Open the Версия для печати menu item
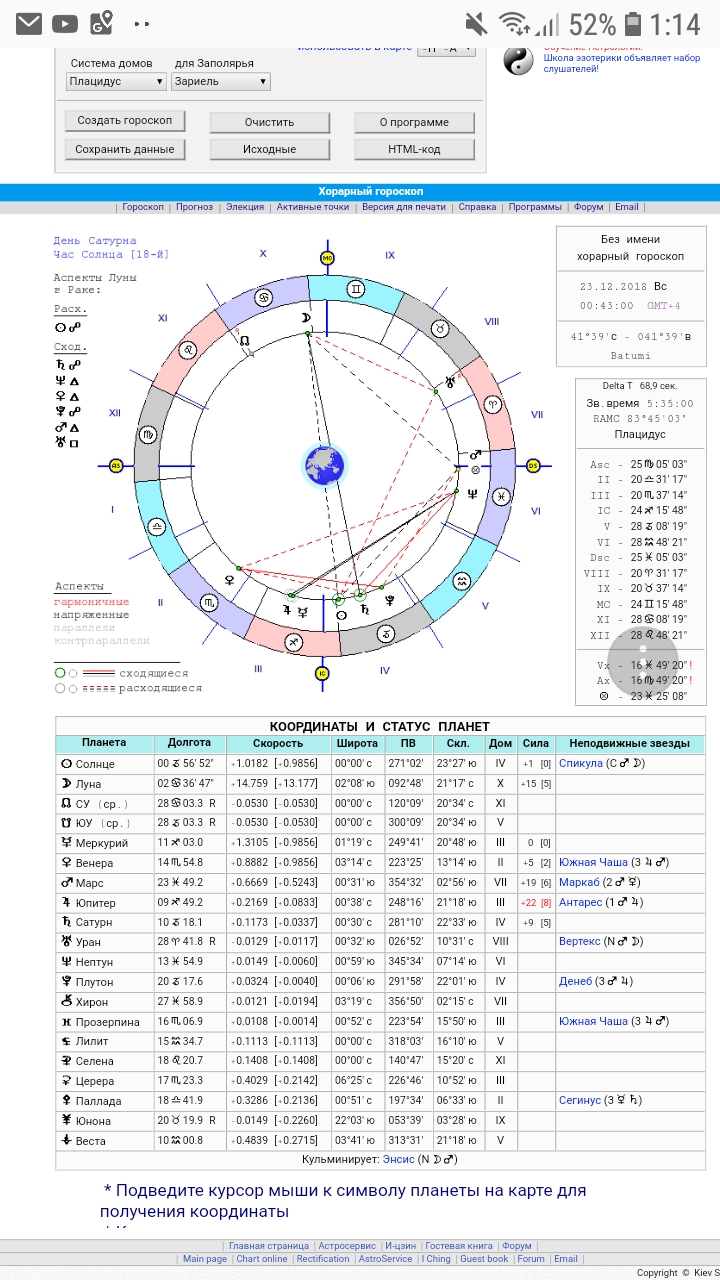 pos(404,207)
